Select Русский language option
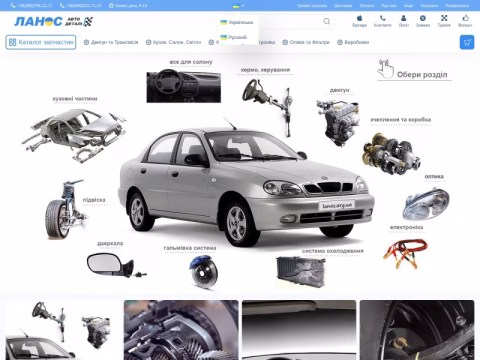The width and height of the screenshot is (480, 360). tap(234, 37)
